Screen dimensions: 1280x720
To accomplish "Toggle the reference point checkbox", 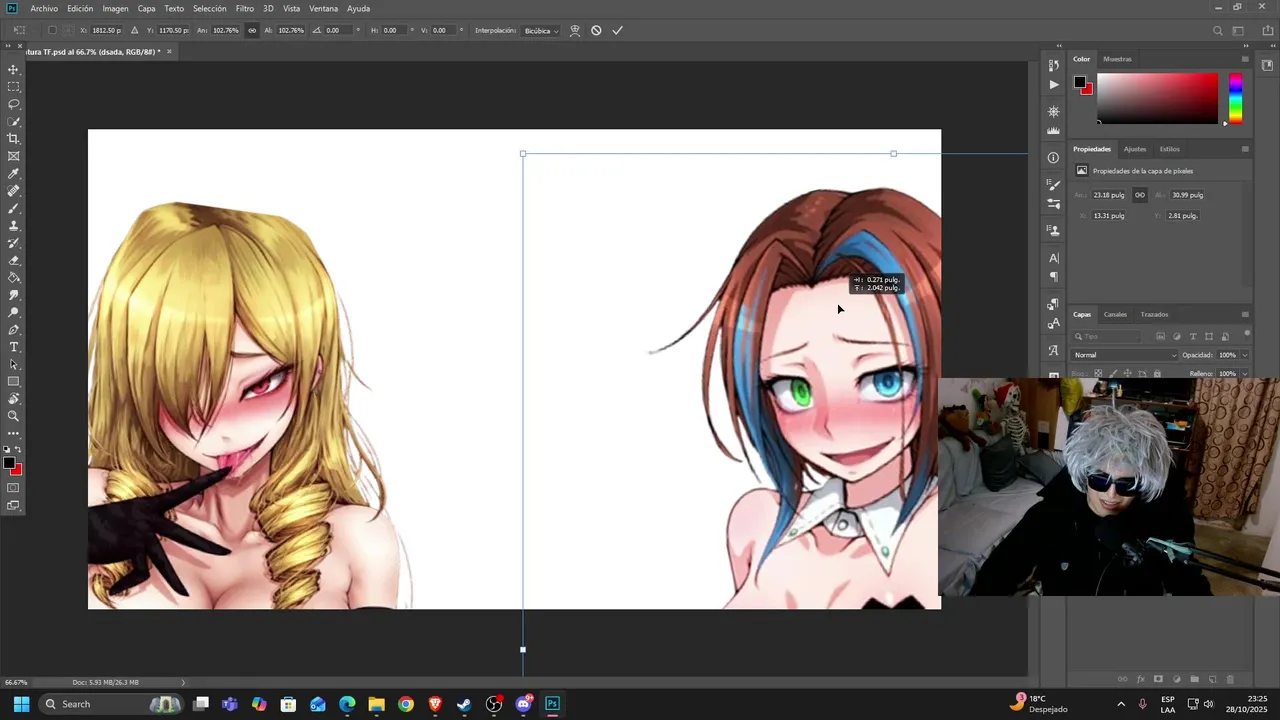I will click(x=52, y=30).
